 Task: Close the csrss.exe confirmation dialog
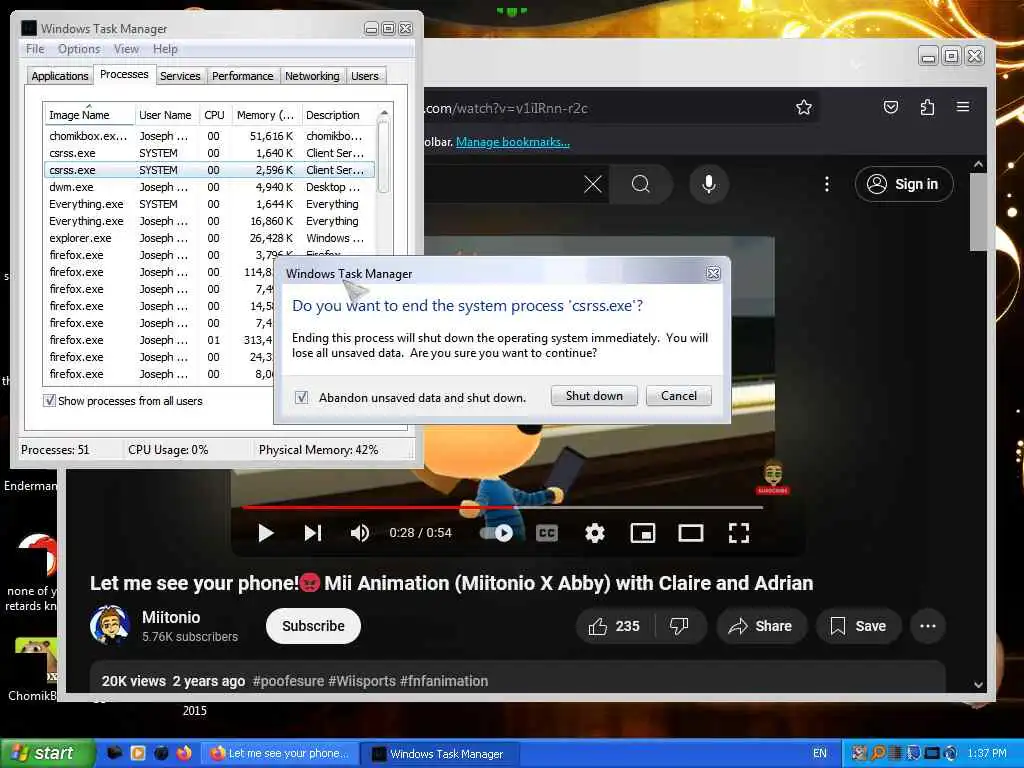click(x=713, y=273)
